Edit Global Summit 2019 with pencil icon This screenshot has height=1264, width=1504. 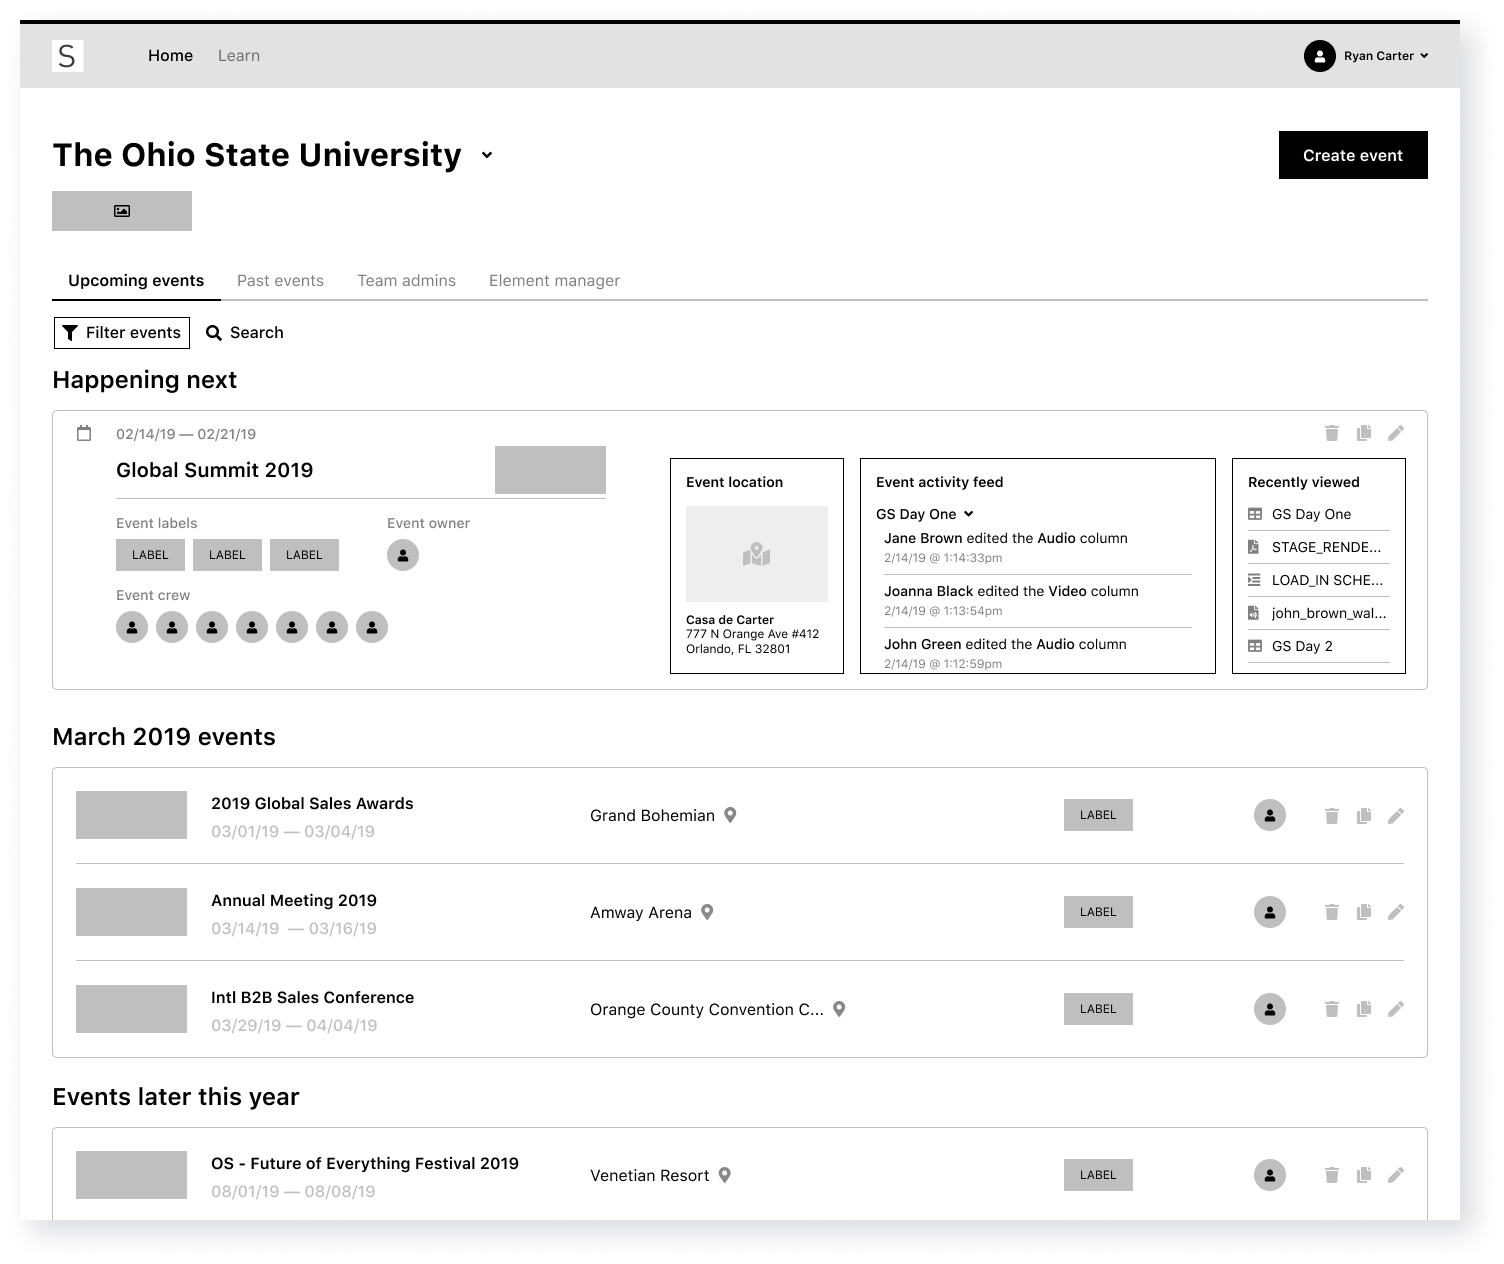(1396, 433)
